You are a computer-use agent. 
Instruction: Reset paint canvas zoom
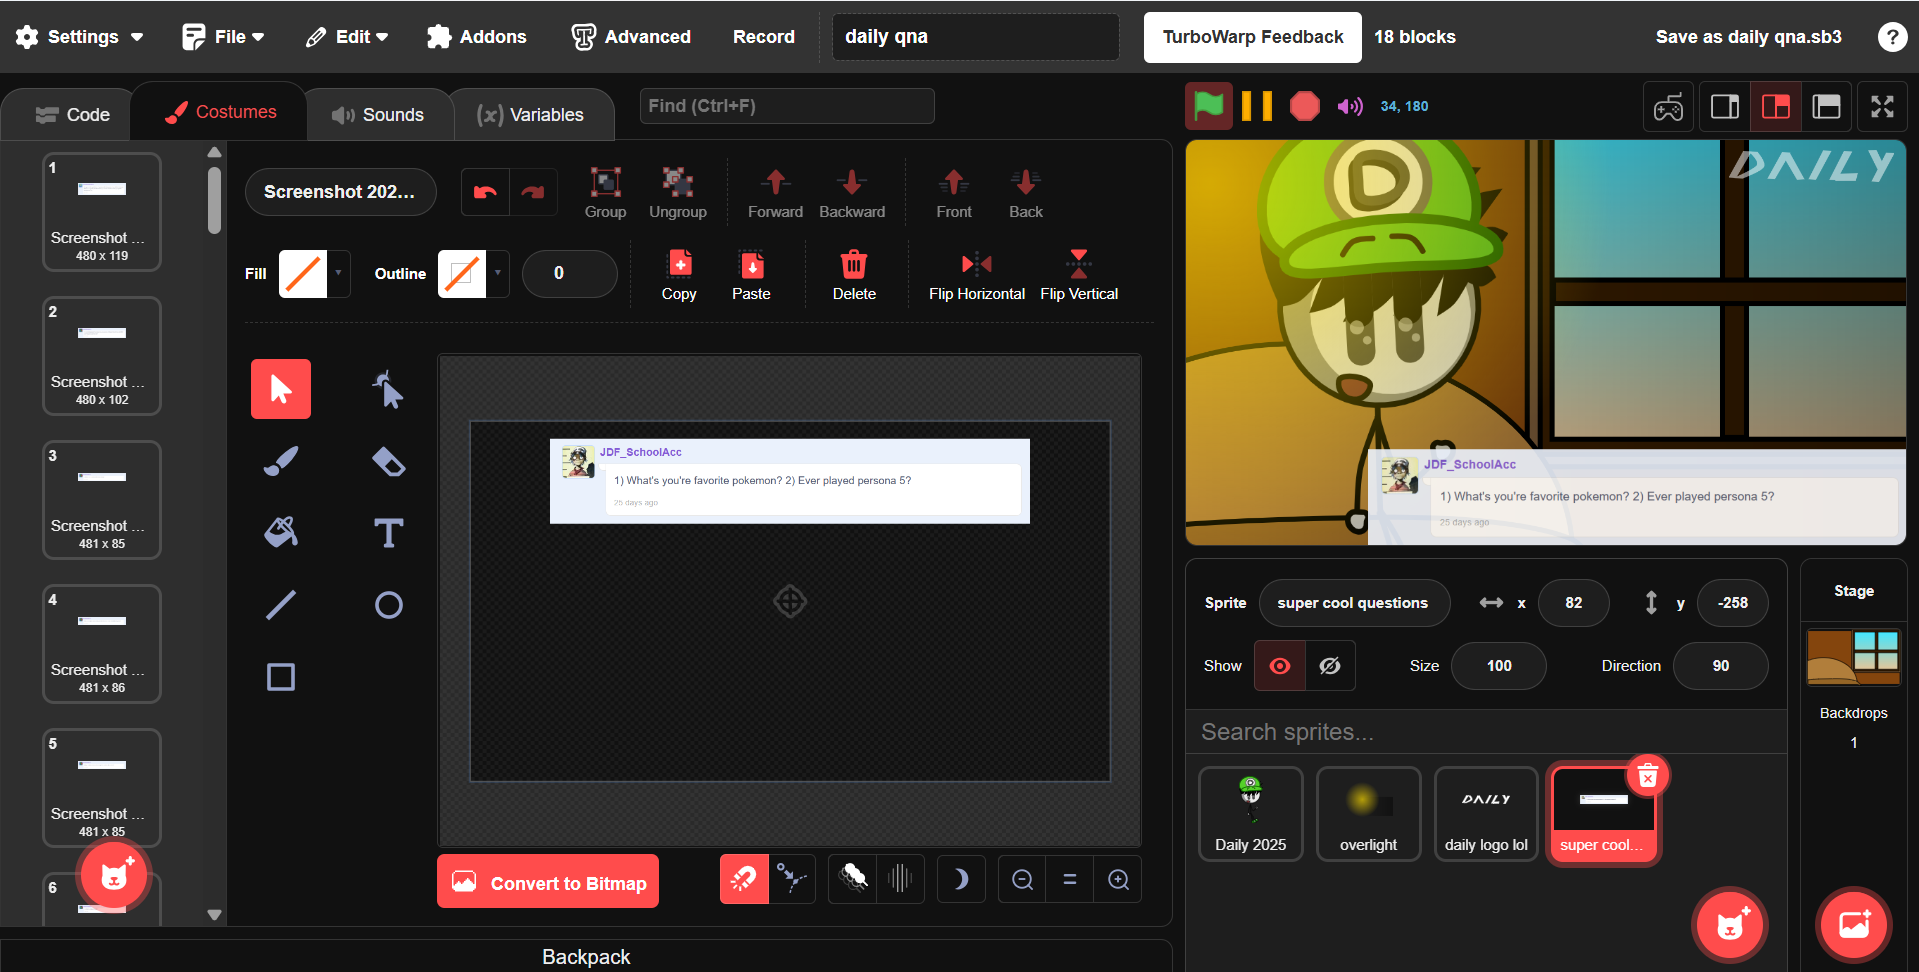click(x=1070, y=879)
